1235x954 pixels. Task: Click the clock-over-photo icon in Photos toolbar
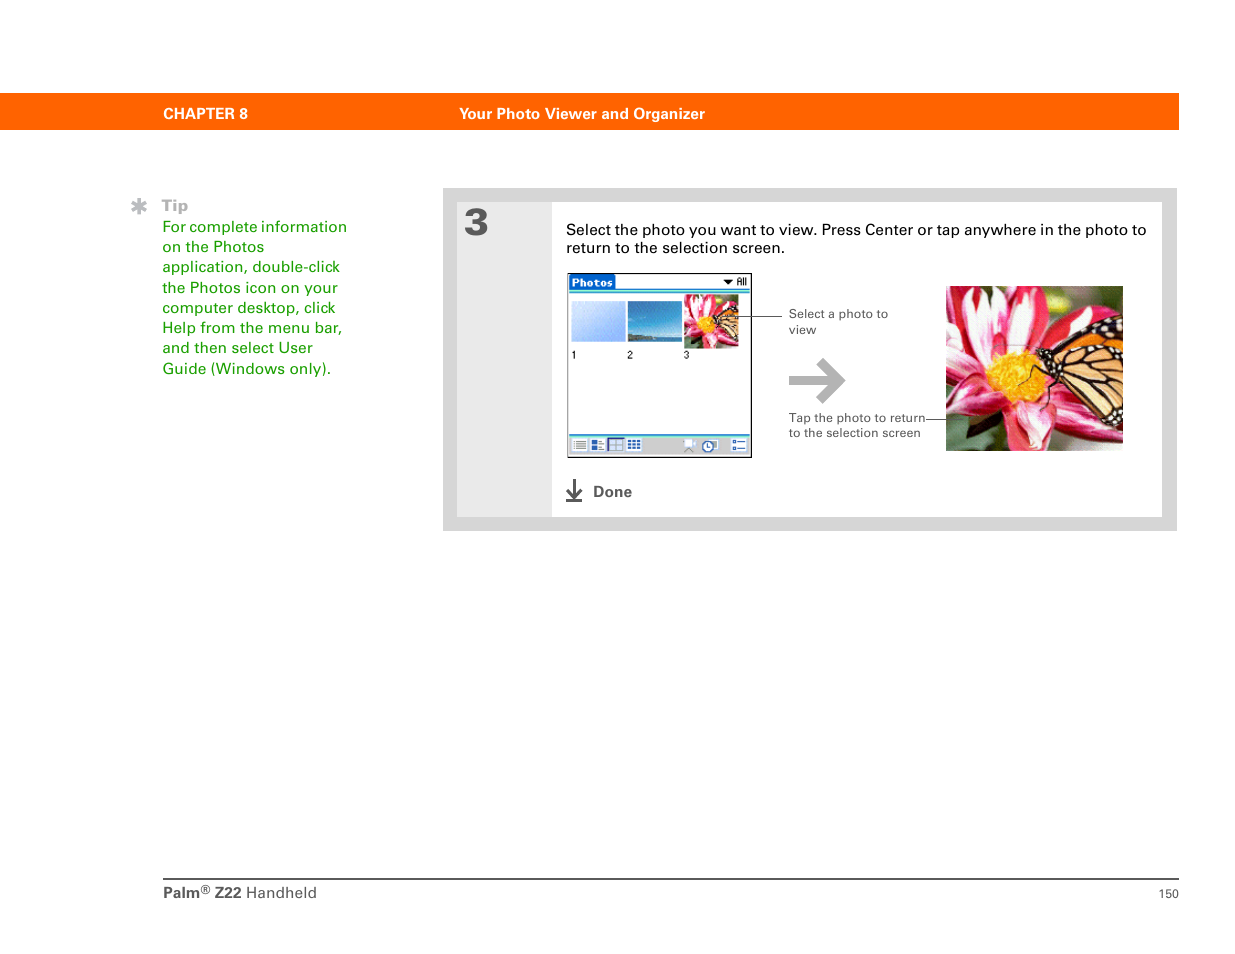click(x=710, y=445)
